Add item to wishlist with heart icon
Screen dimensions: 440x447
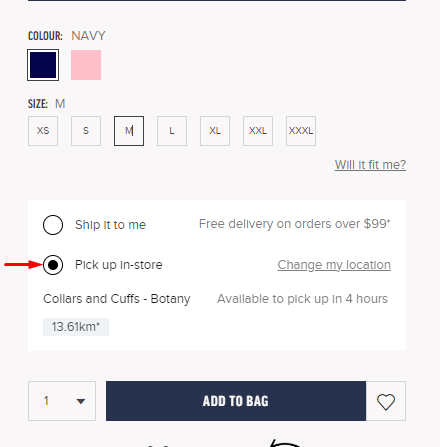tap(386, 401)
